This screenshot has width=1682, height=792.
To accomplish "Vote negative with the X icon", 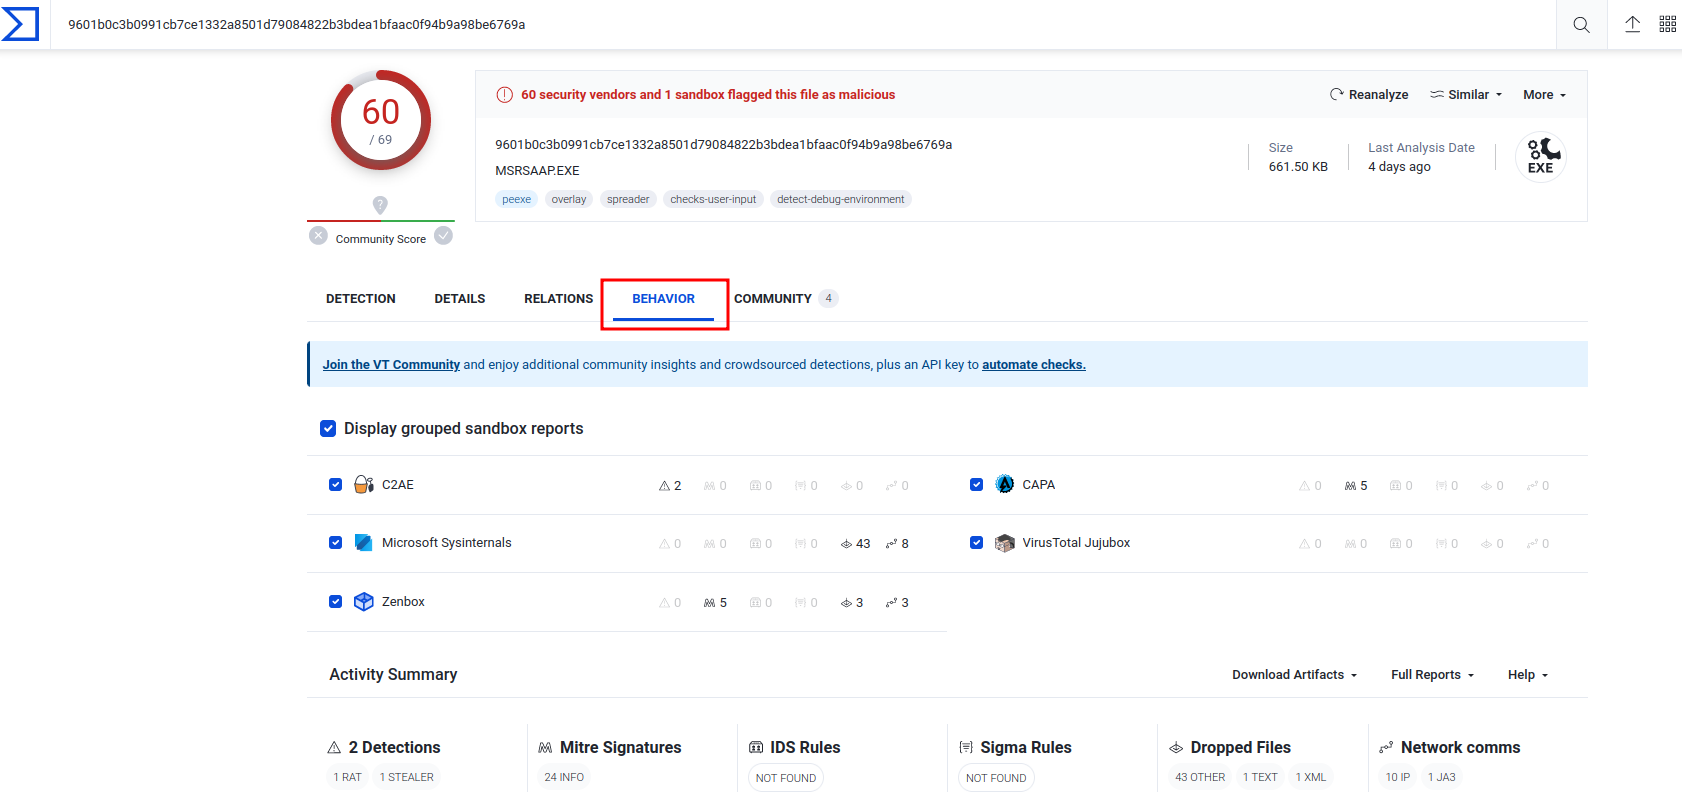I will pyautogui.click(x=318, y=236).
